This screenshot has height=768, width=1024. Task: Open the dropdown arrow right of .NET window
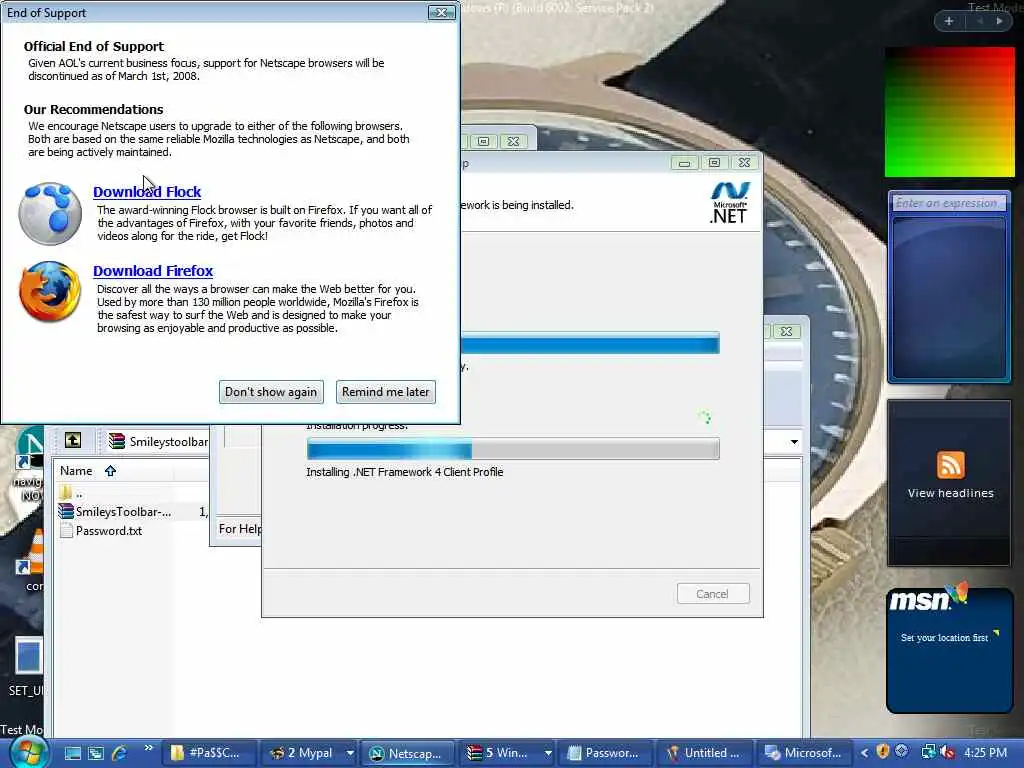pyautogui.click(x=794, y=442)
